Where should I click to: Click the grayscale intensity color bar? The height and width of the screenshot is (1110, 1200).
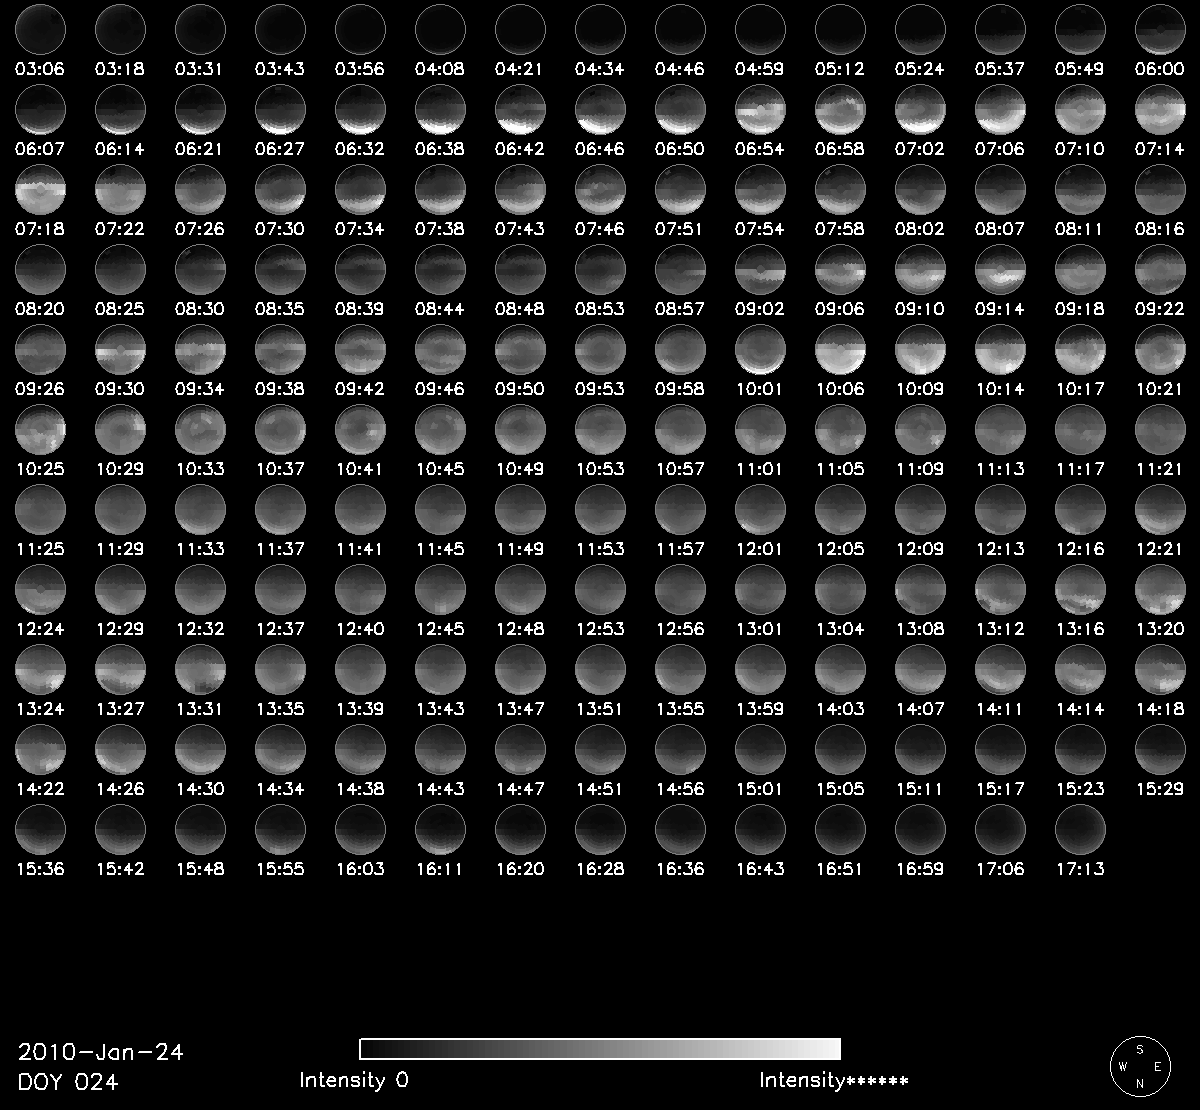pyautogui.click(x=600, y=1049)
